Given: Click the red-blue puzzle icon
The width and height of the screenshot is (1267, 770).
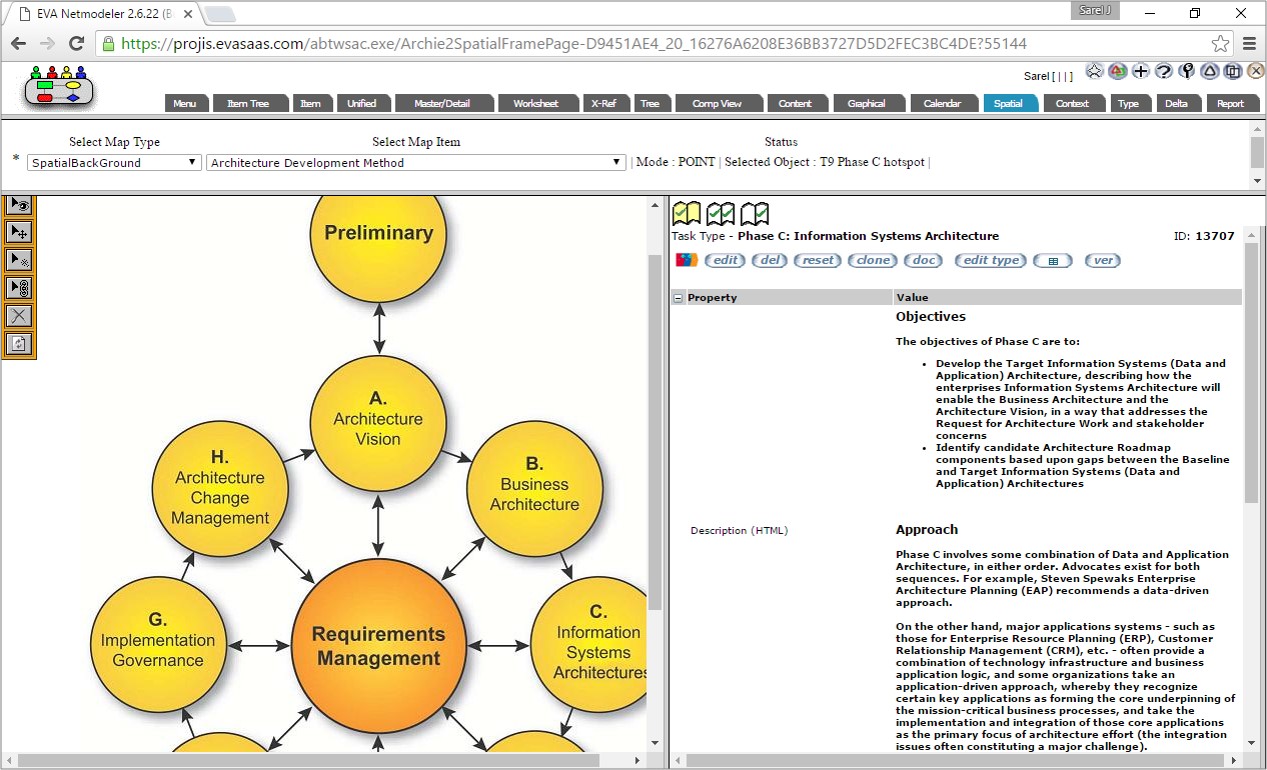Looking at the screenshot, I should coord(687,260).
